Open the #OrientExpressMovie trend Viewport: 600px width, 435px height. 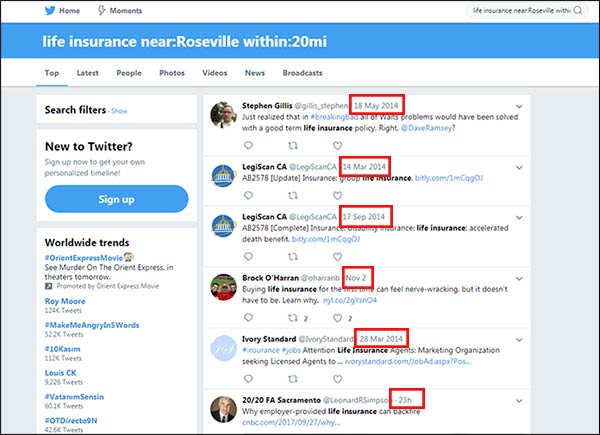click(x=84, y=257)
